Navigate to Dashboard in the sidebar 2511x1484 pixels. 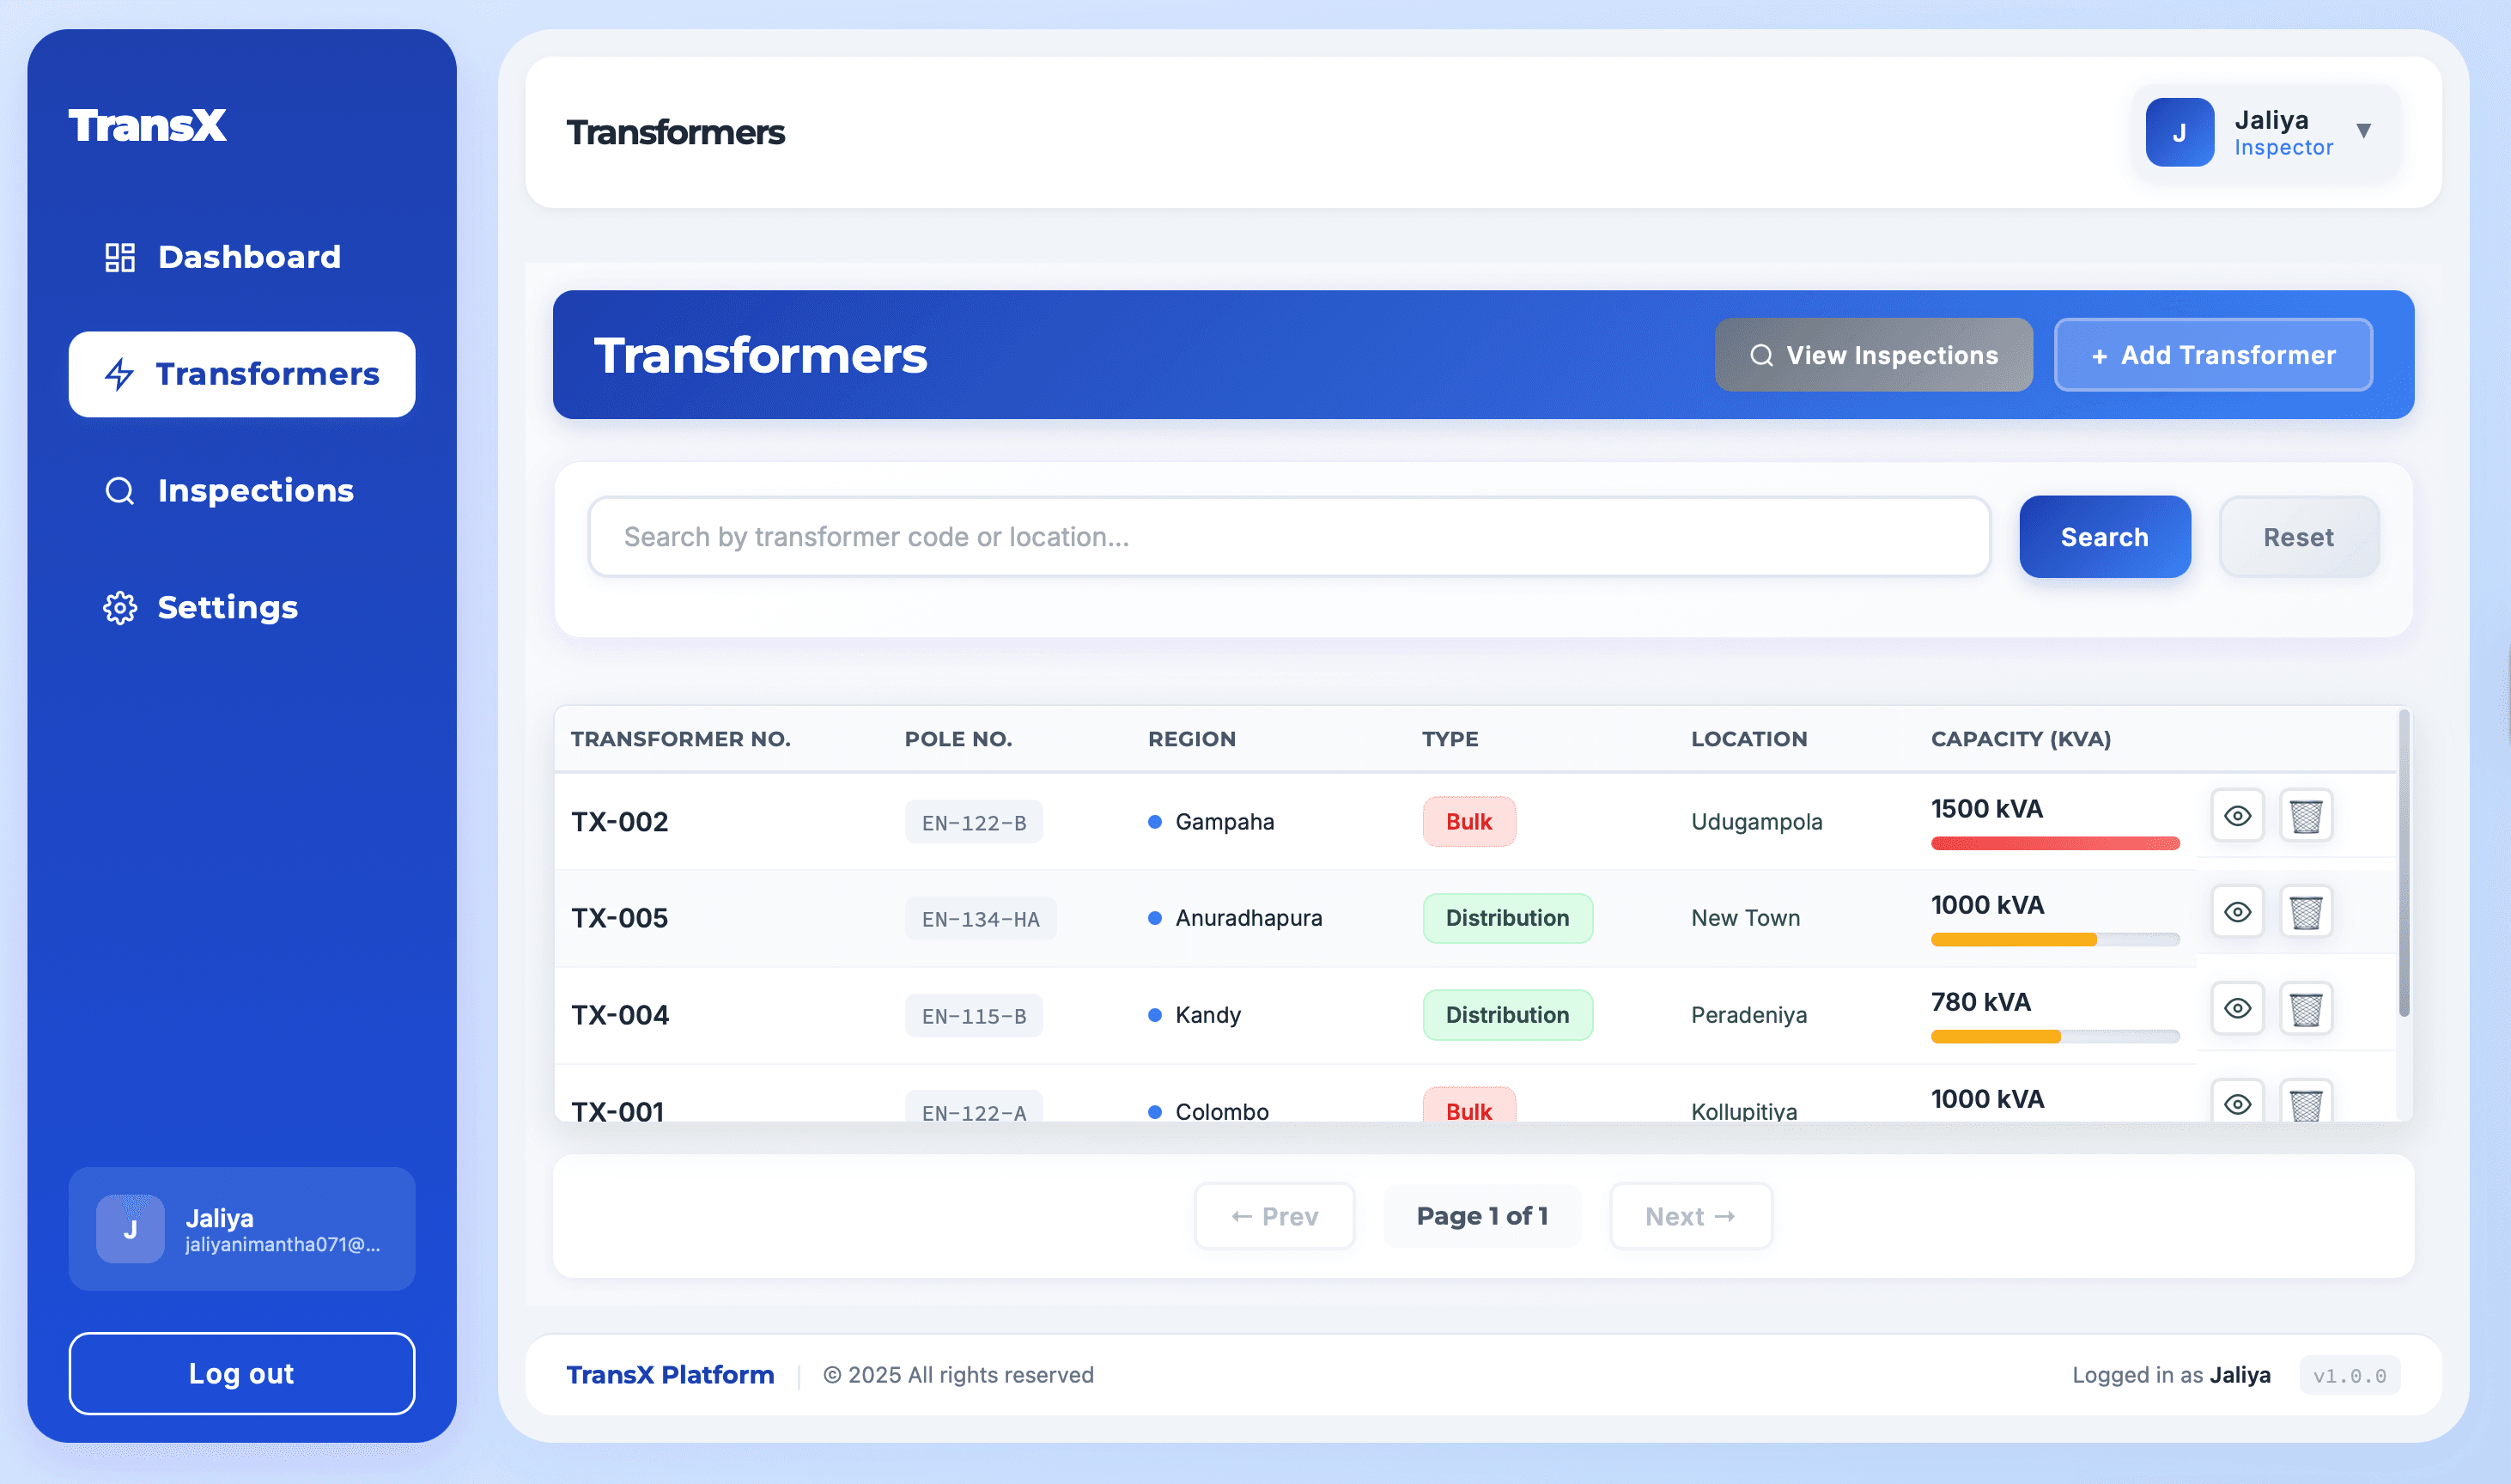[x=248, y=257]
